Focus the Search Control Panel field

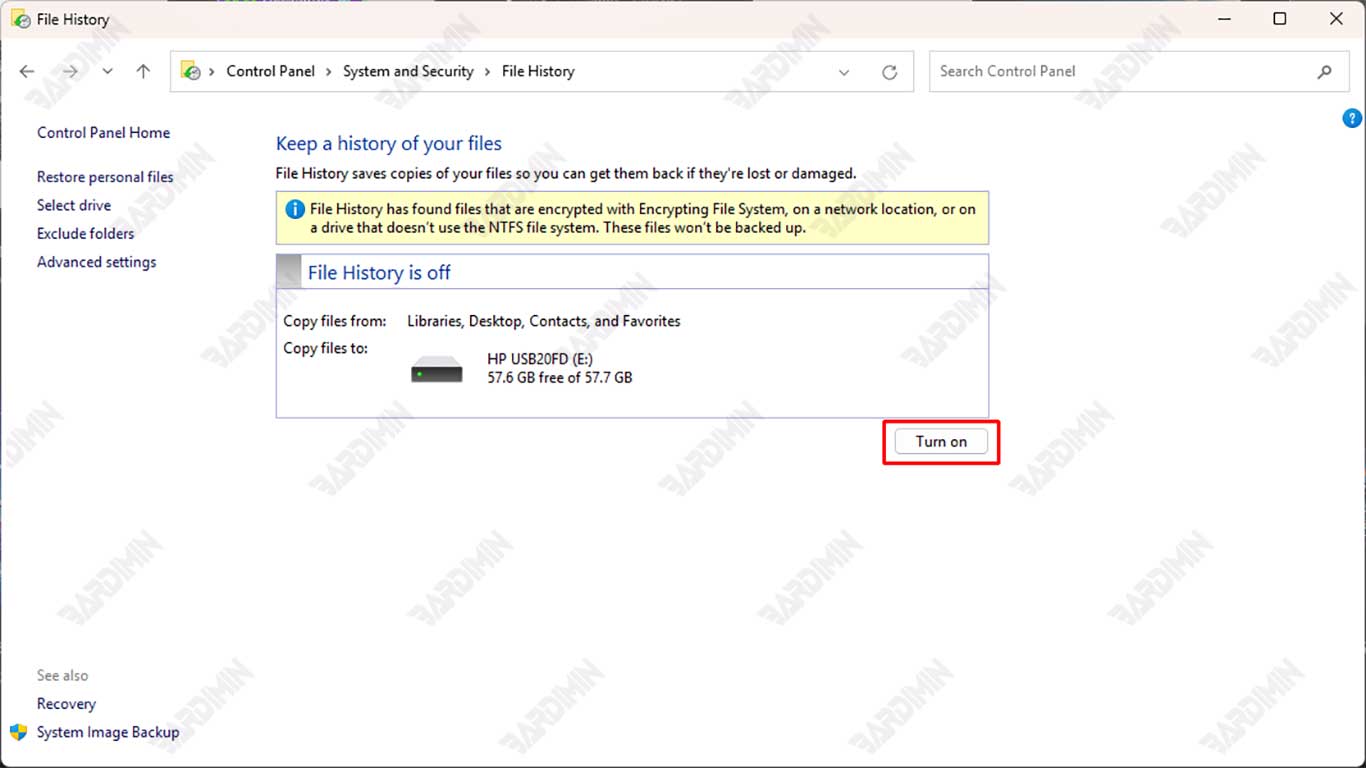coord(1139,71)
